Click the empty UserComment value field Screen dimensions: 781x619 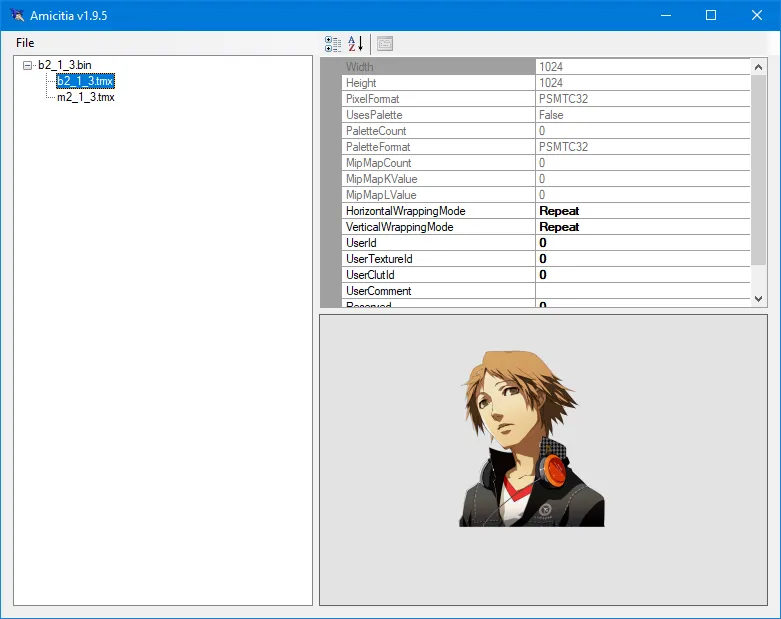click(643, 291)
